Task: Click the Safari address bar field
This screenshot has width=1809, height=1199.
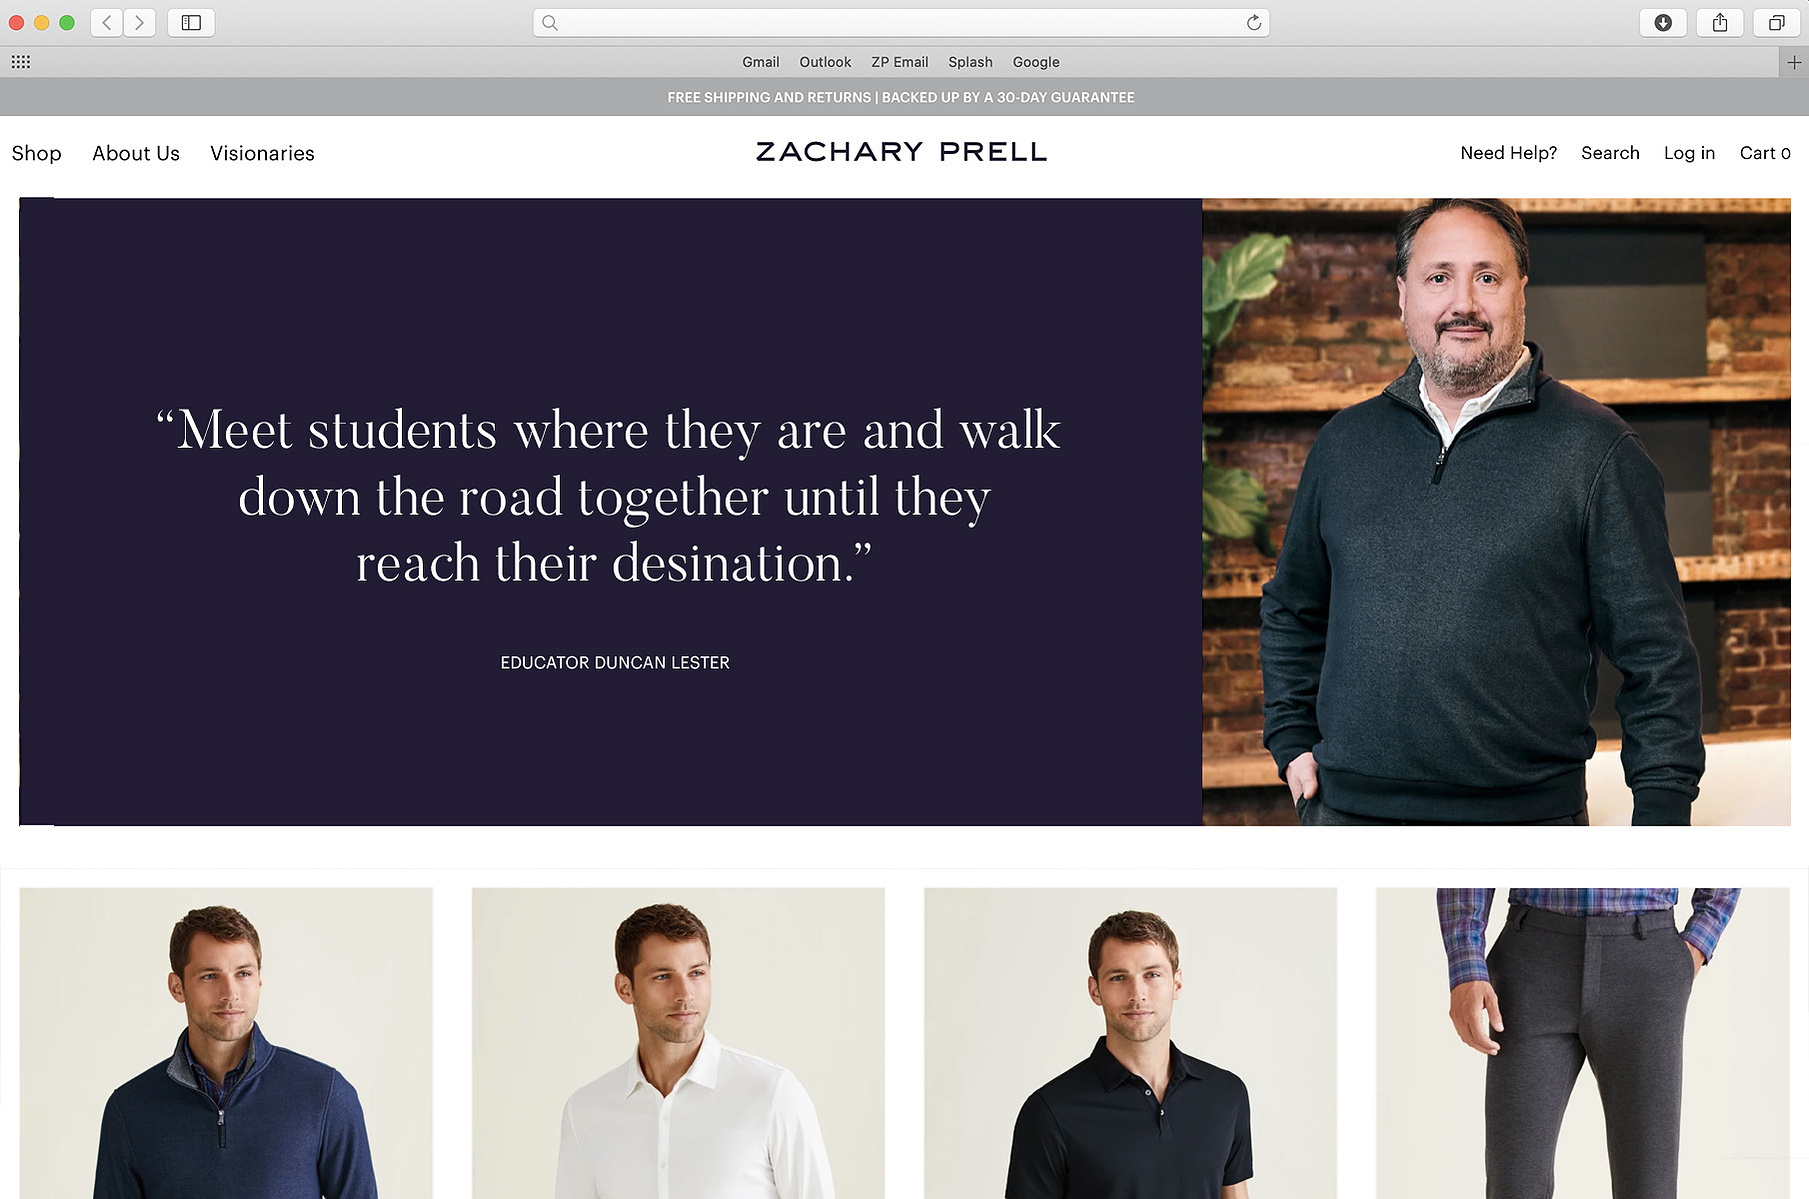Action: point(901,22)
